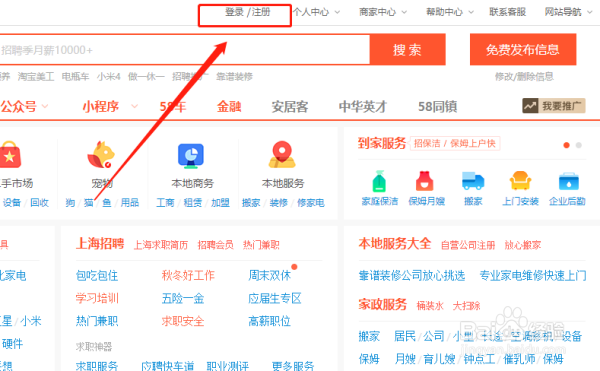Open the 58同镇 nav tab
The width and height of the screenshot is (600, 371).
[x=437, y=106]
